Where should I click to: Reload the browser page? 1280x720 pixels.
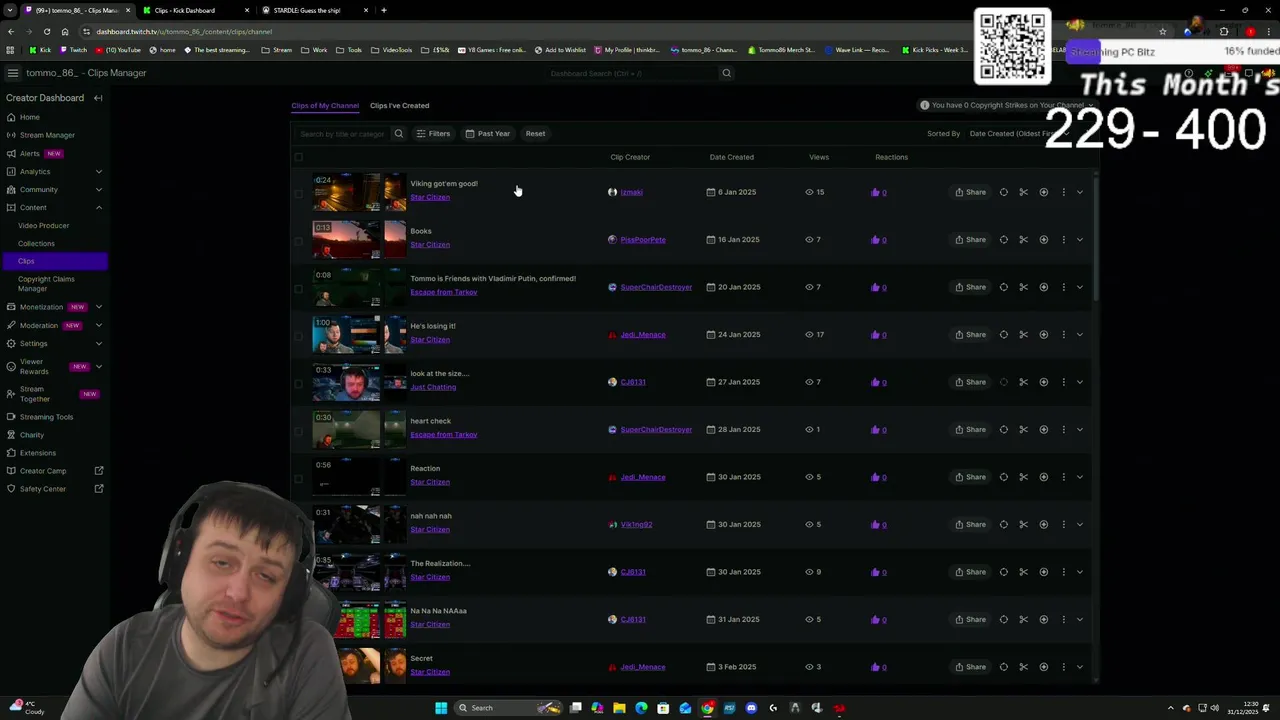click(x=46, y=31)
